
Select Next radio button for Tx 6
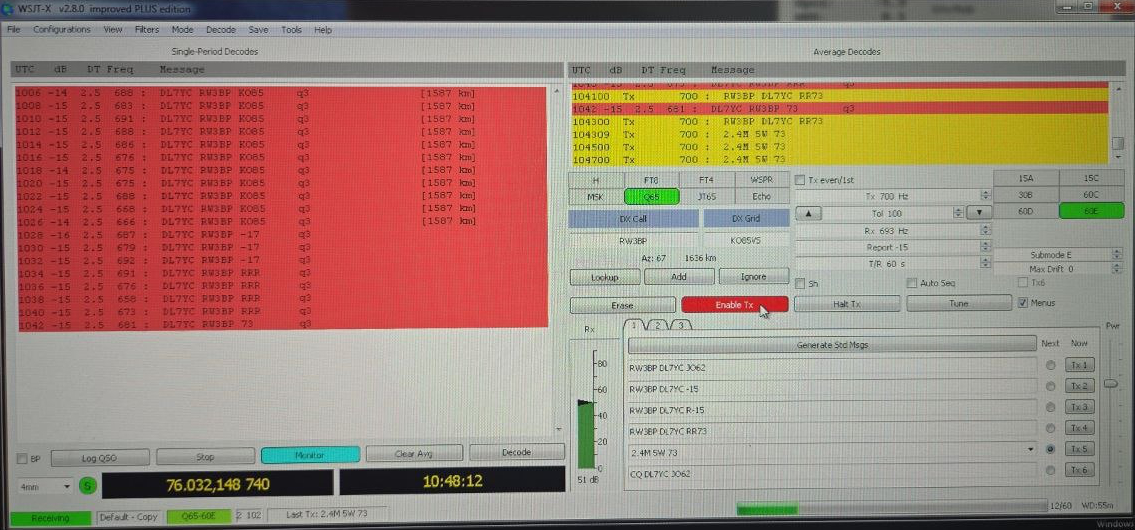click(x=1050, y=471)
